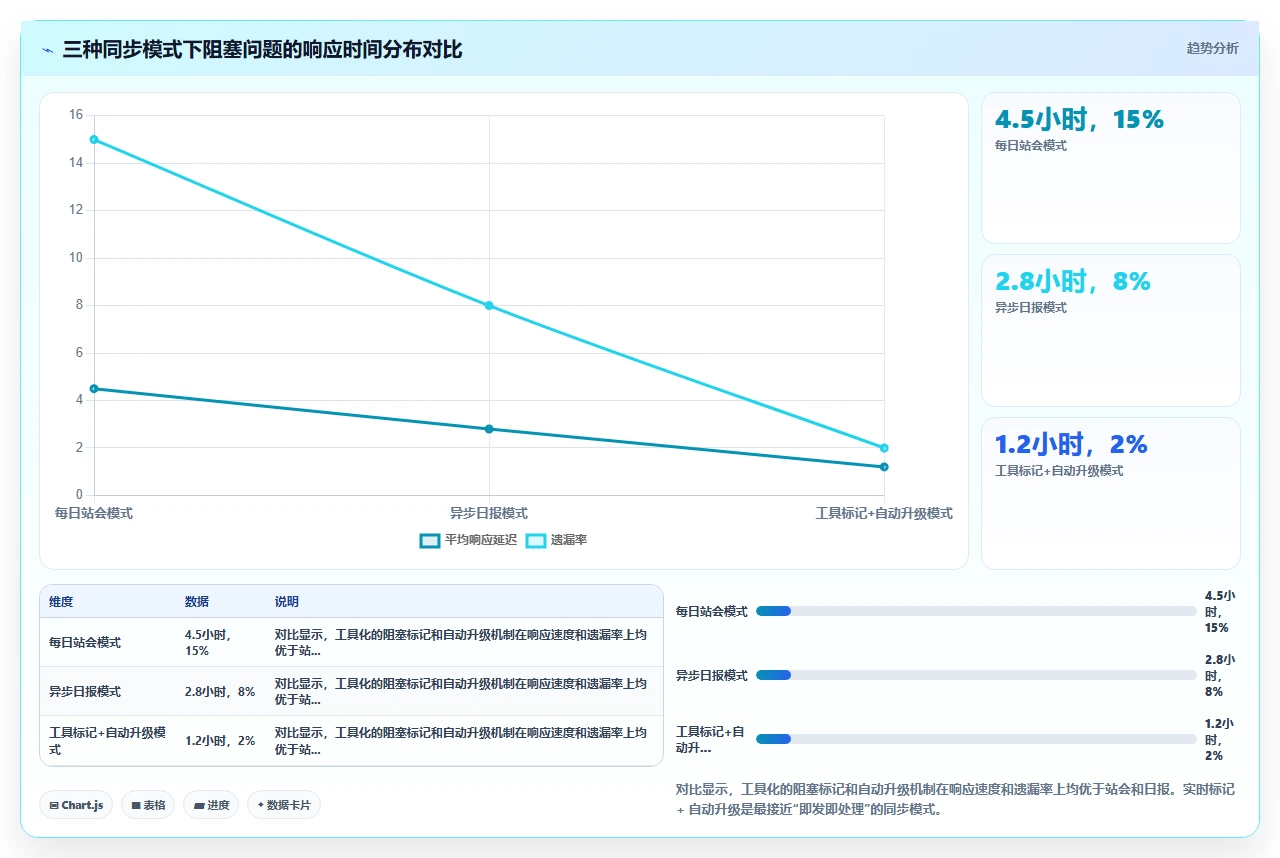Select the 工具标记+自动升级模式 table cell

tap(108, 741)
